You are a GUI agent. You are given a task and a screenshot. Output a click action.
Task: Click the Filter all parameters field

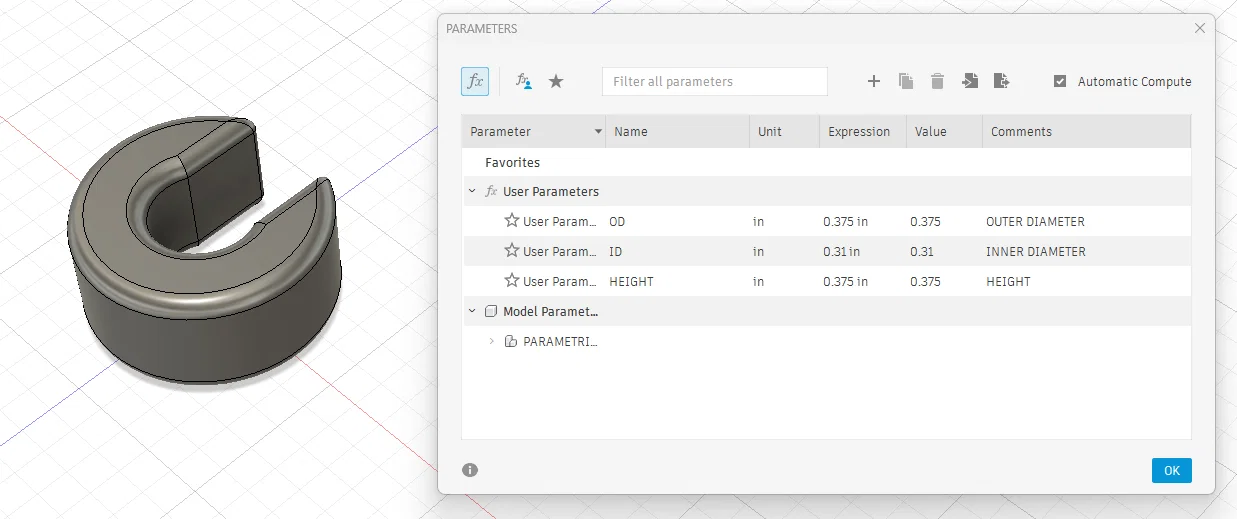715,81
